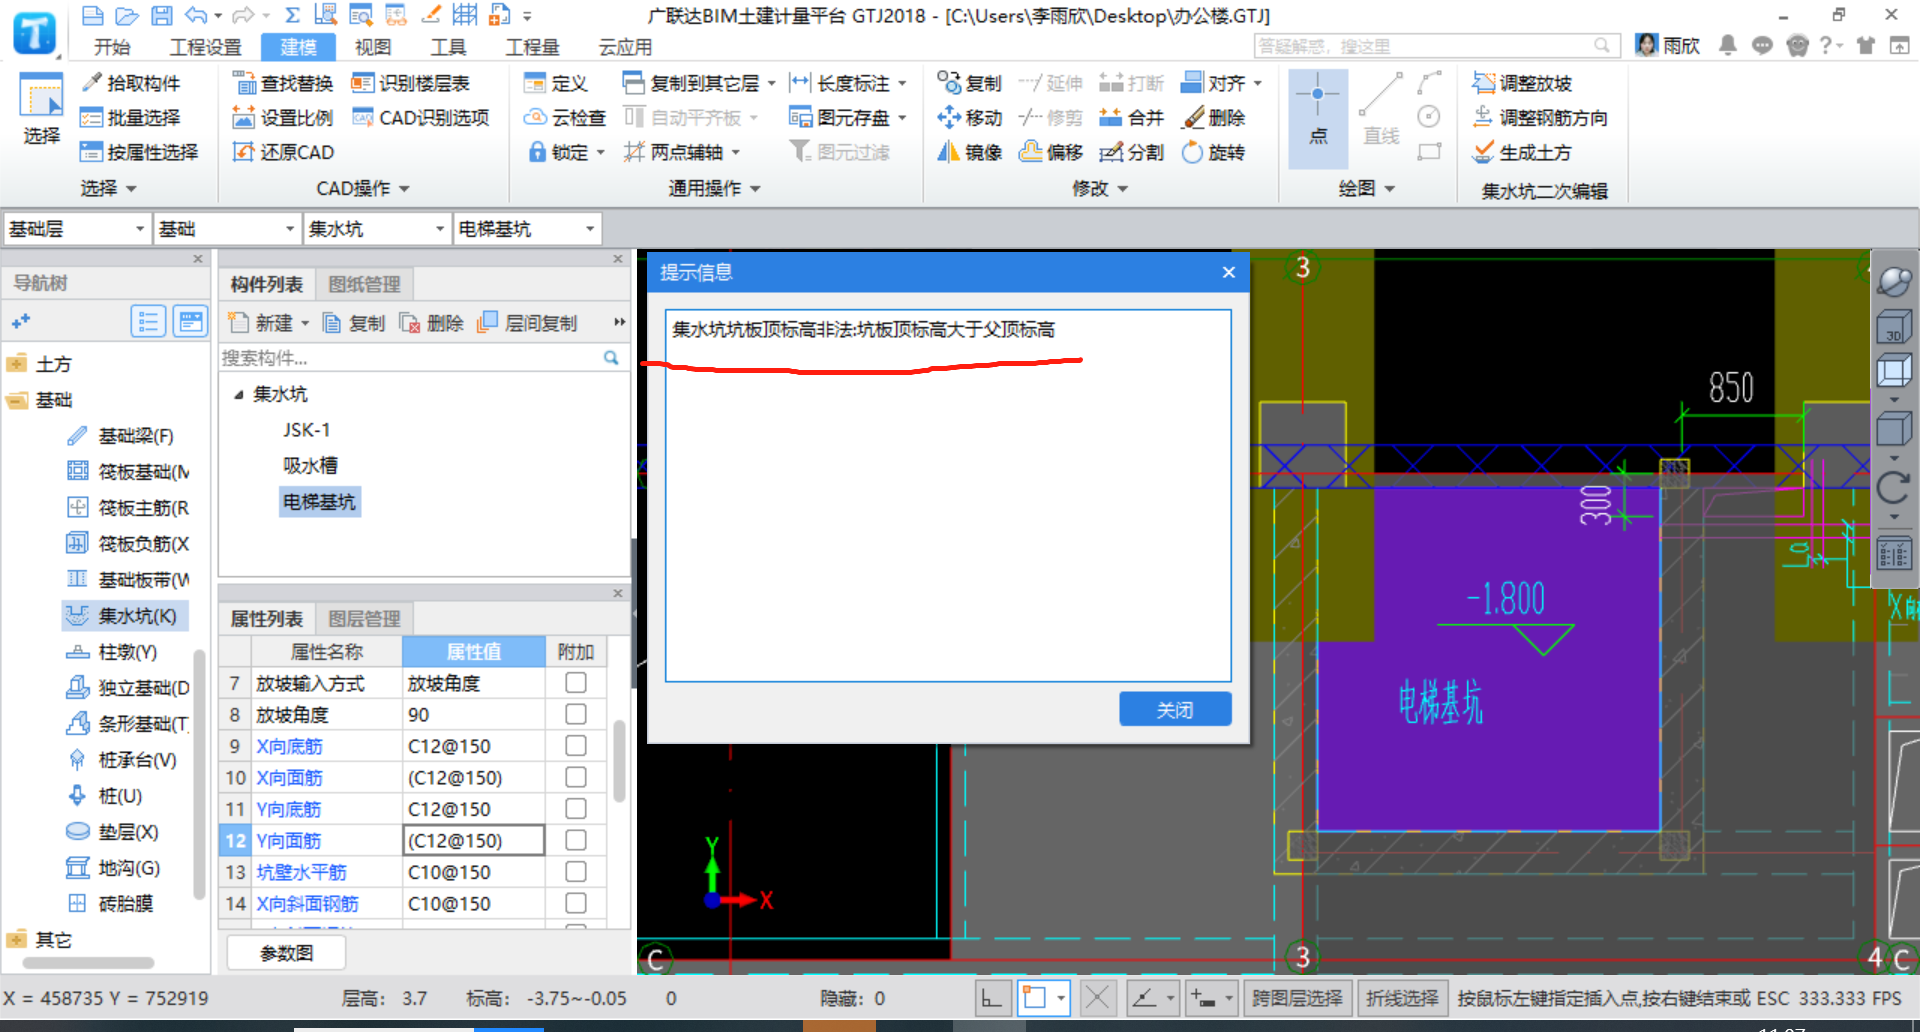
Task: Toggle 附加 checkbox for X向斜面钢筋
Action: click(576, 903)
